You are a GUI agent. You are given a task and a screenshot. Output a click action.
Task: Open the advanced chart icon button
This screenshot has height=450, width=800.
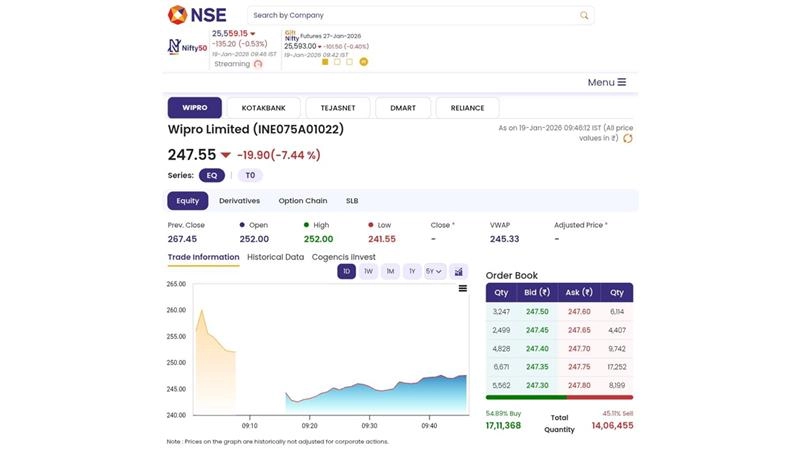[459, 271]
